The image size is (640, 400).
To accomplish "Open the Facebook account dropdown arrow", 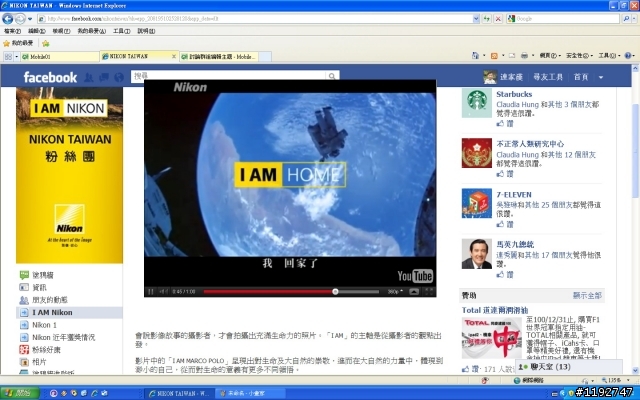I will (x=601, y=77).
